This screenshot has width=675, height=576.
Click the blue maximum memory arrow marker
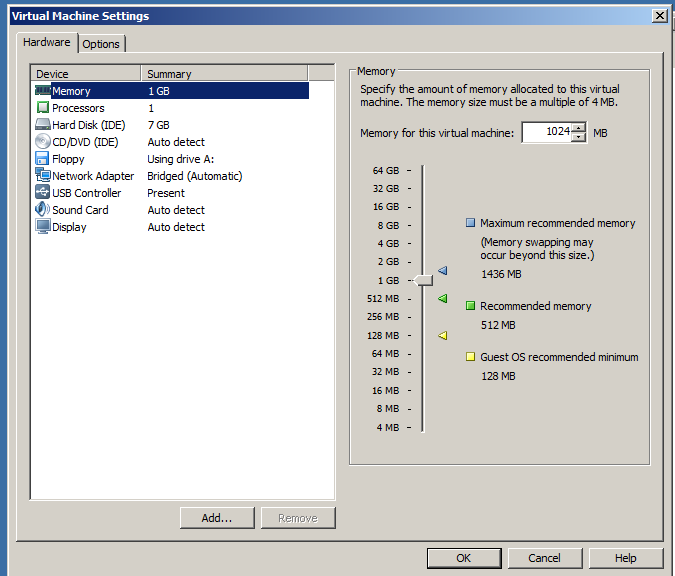[x=443, y=270]
